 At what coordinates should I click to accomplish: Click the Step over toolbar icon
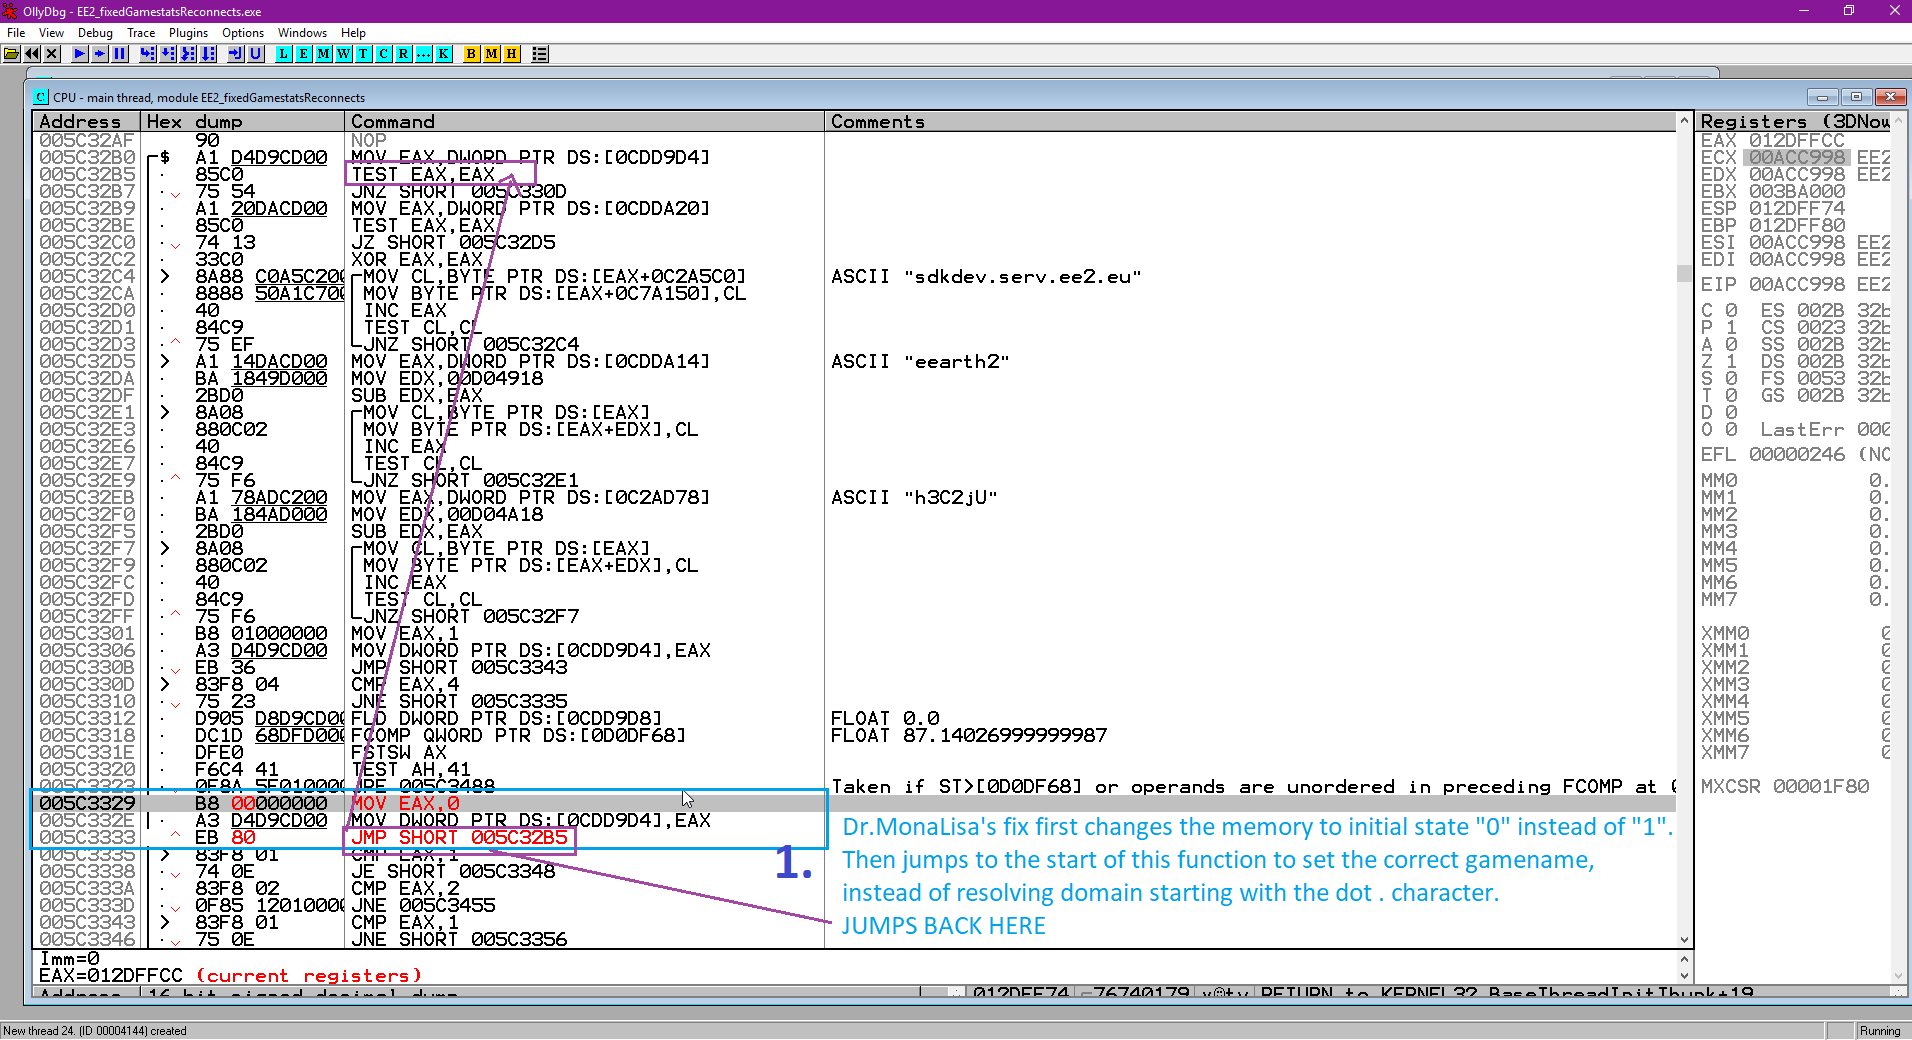coord(168,54)
